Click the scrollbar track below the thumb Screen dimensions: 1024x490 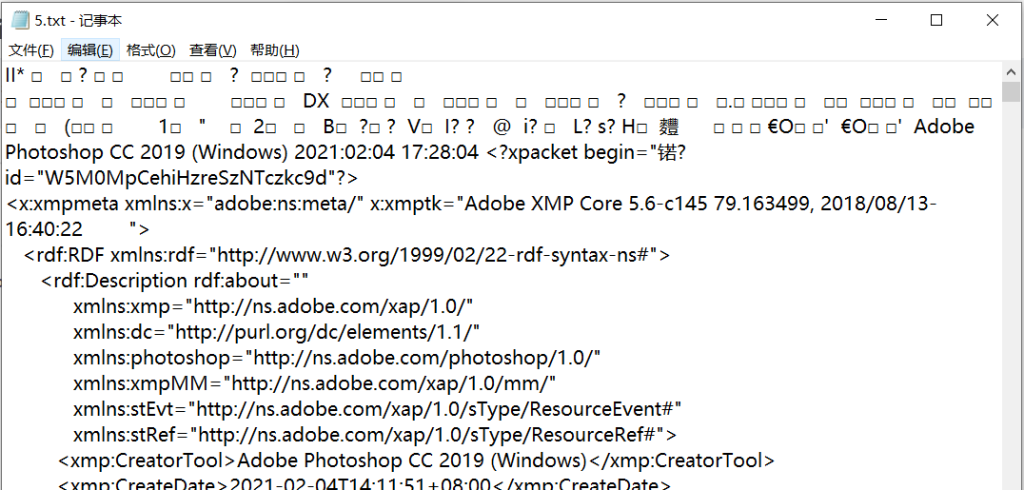coord(1012,300)
